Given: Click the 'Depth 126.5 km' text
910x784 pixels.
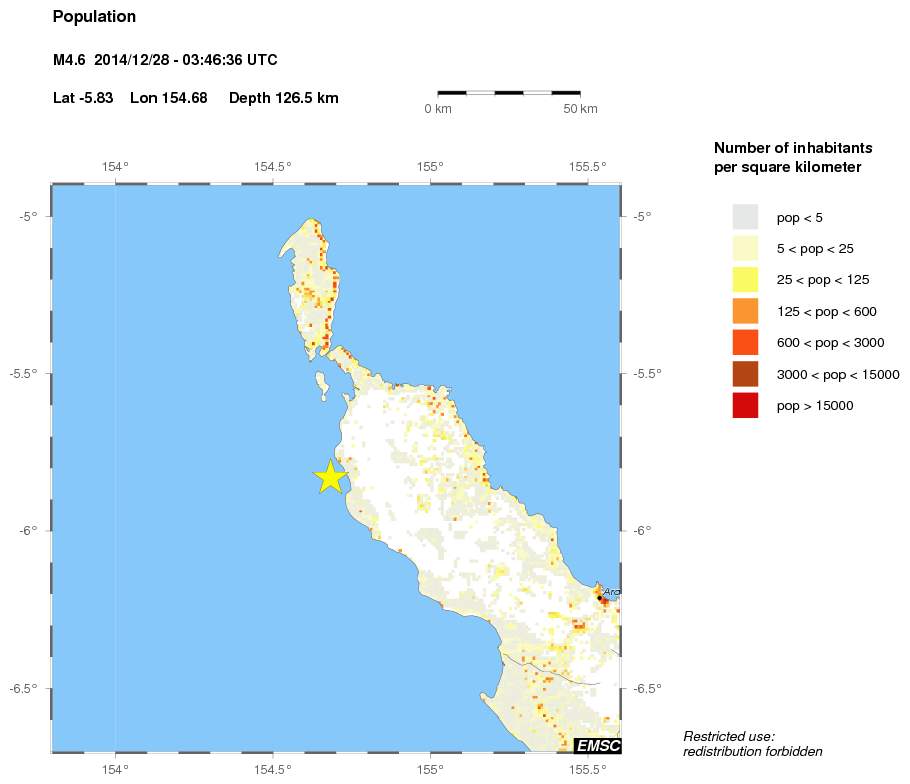Looking at the screenshot, I should click(x=283, y=98).
